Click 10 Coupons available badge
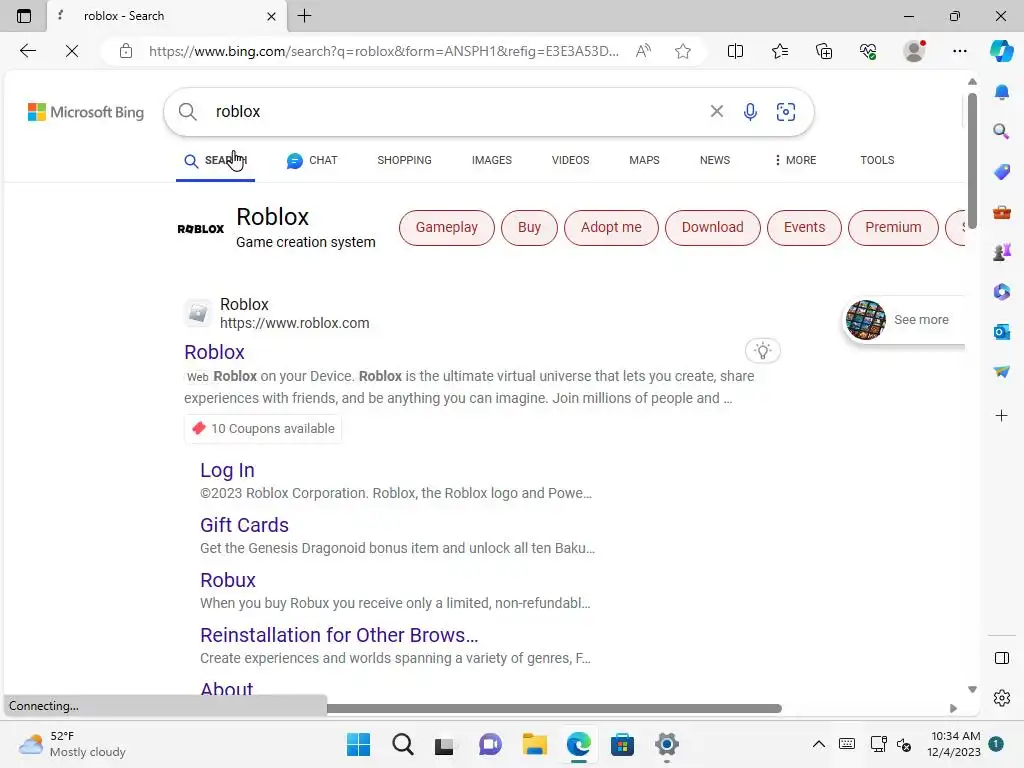The image size is (1024, 768). tap(263, 428)
